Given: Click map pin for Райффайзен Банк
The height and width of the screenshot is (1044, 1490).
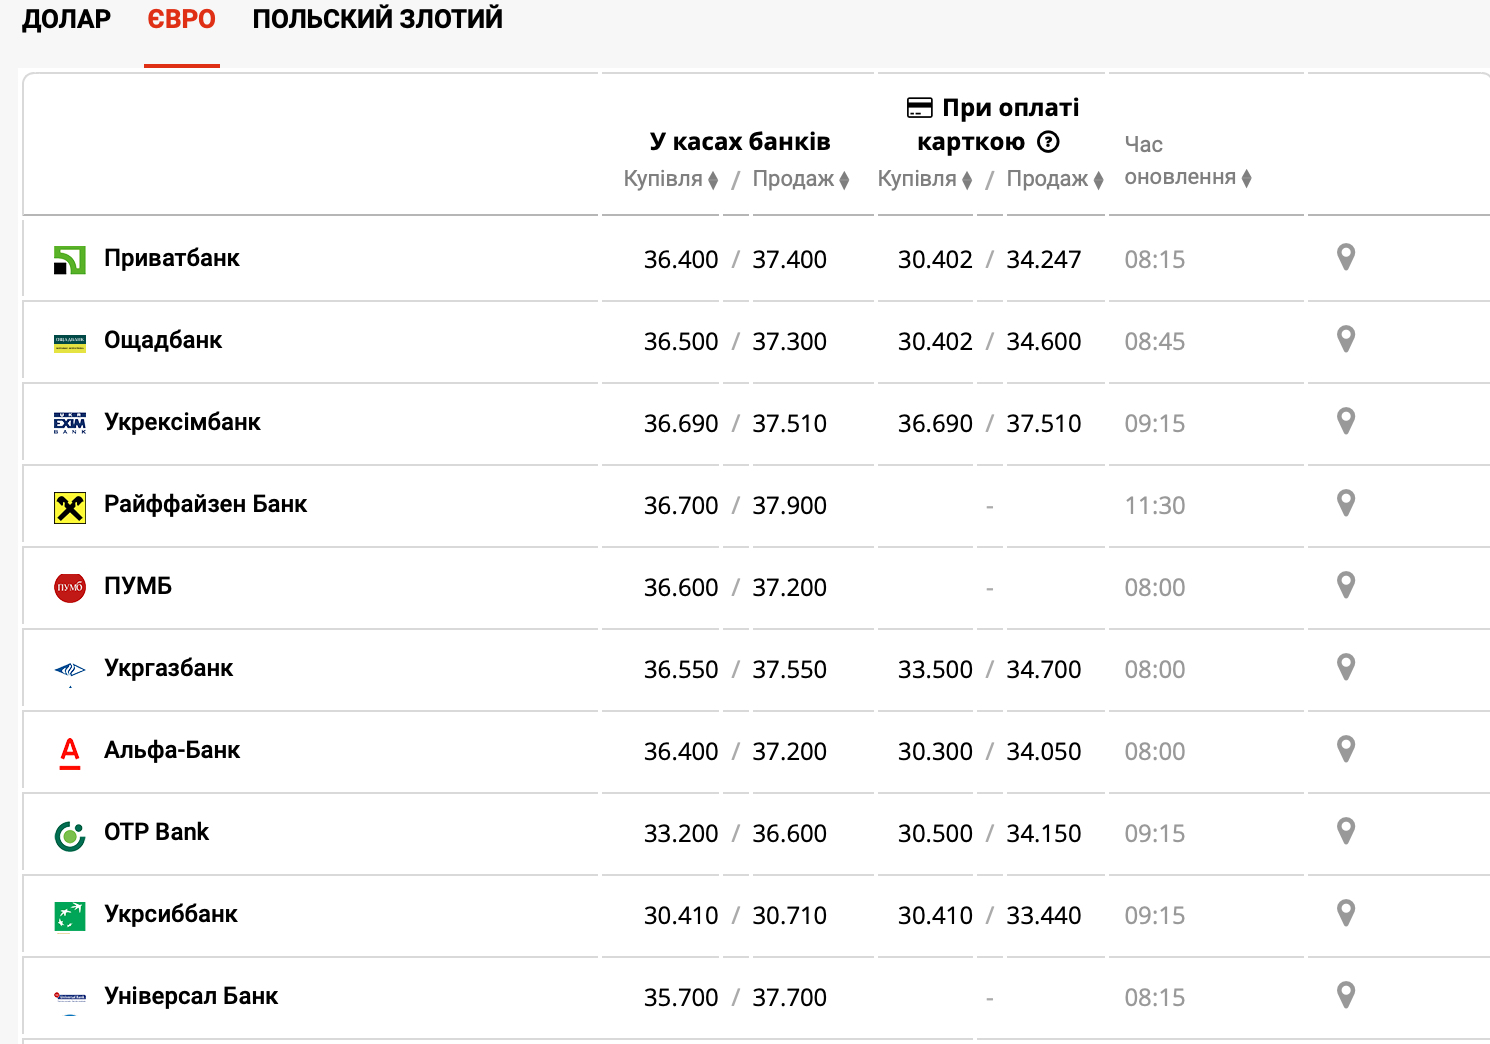Looking at the screenshot, I should tap(1346, 504).
